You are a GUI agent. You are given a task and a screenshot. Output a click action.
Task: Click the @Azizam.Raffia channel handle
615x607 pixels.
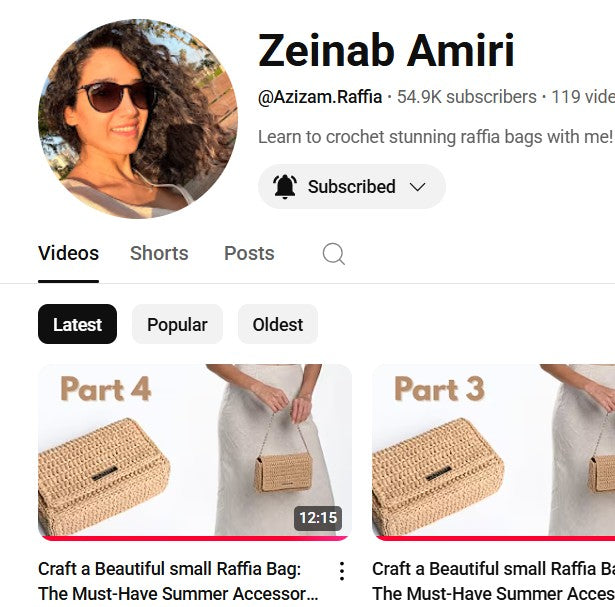pyautogui.click(x=320, y=97)
